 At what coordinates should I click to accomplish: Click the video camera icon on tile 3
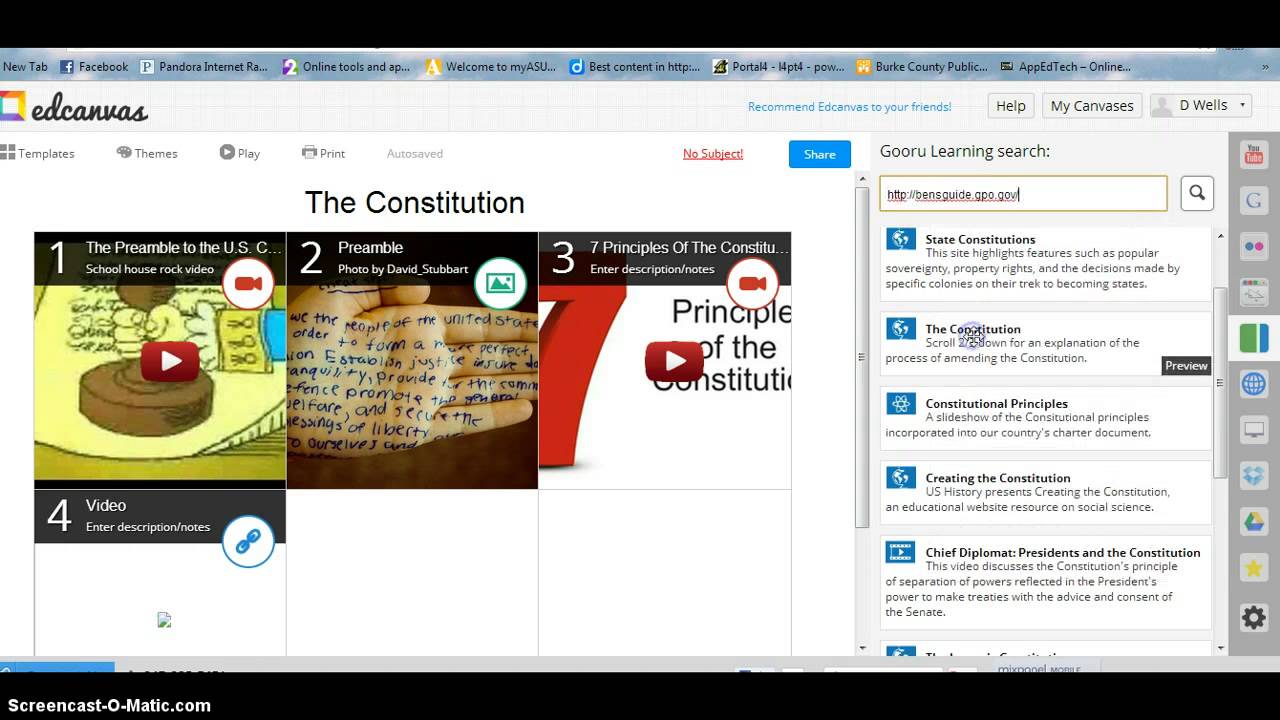[752, 284]
